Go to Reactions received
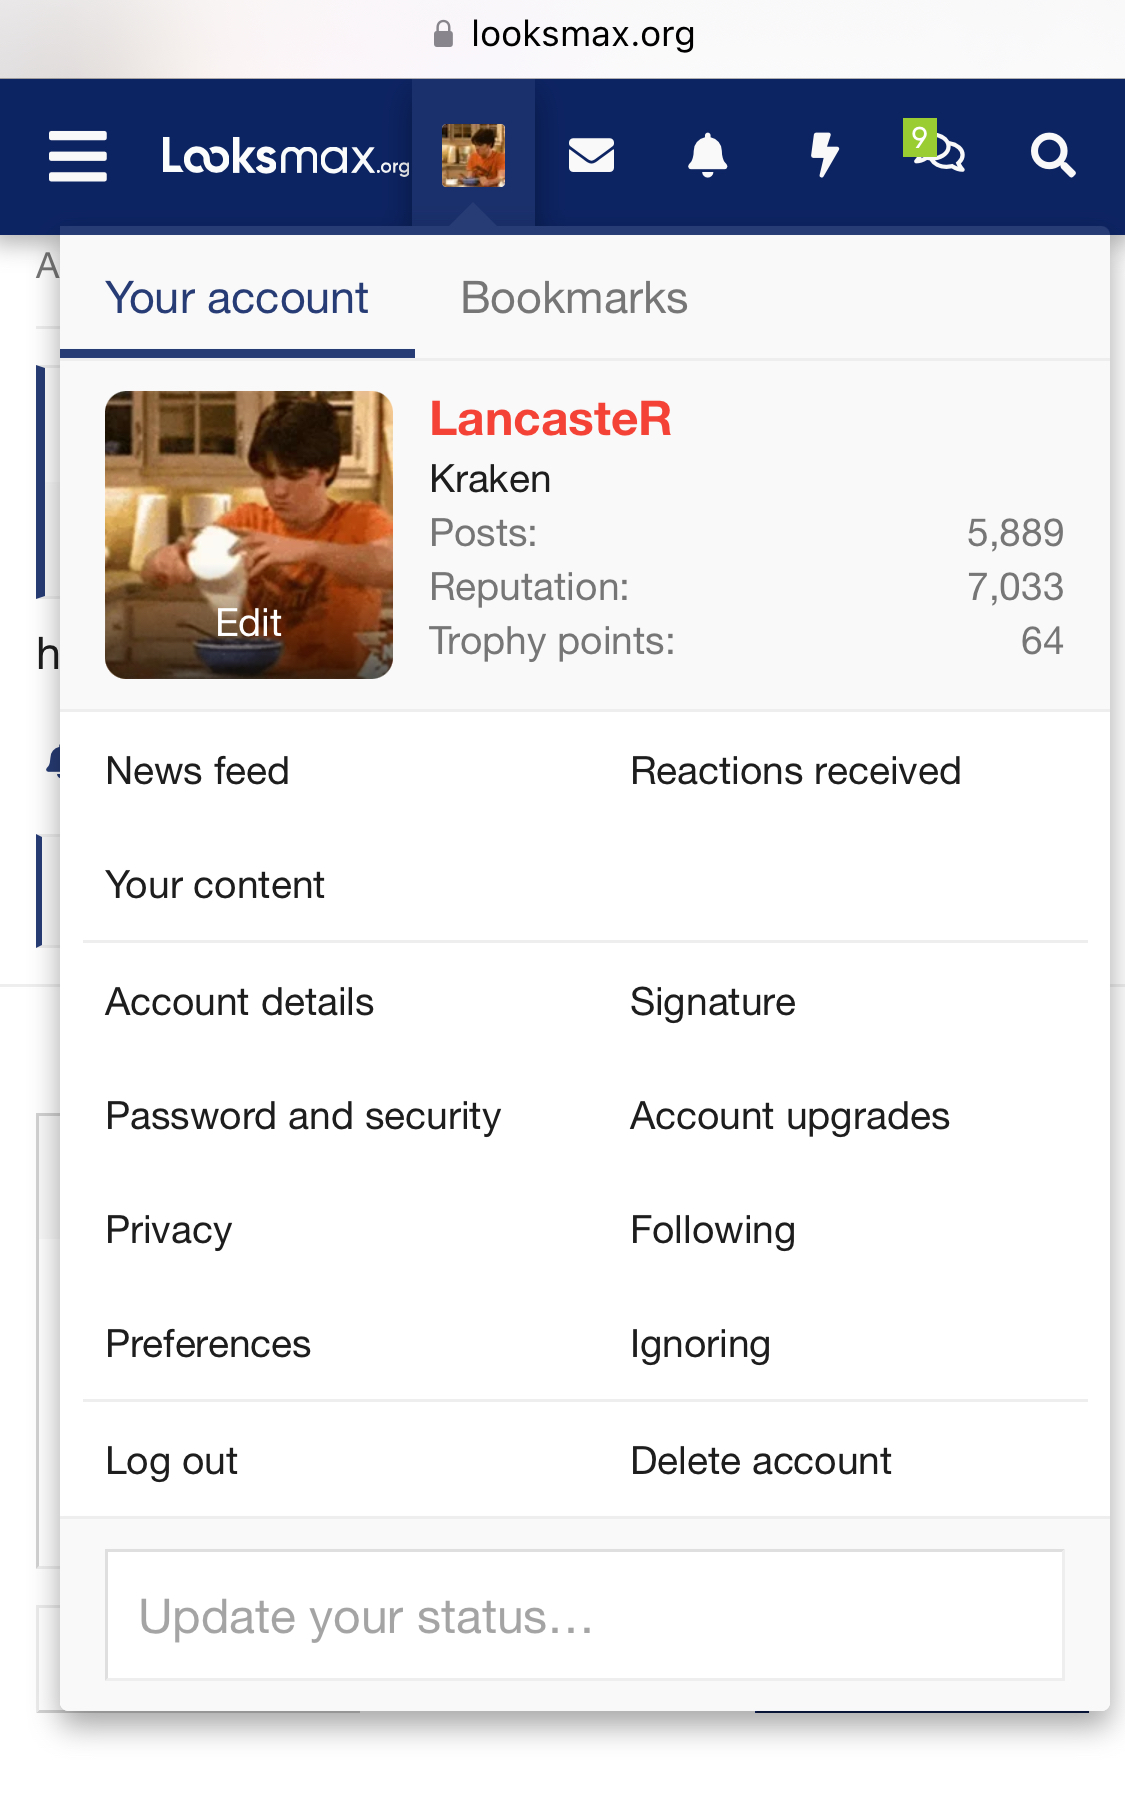The image size is (1125, 1808). [796, 771]
